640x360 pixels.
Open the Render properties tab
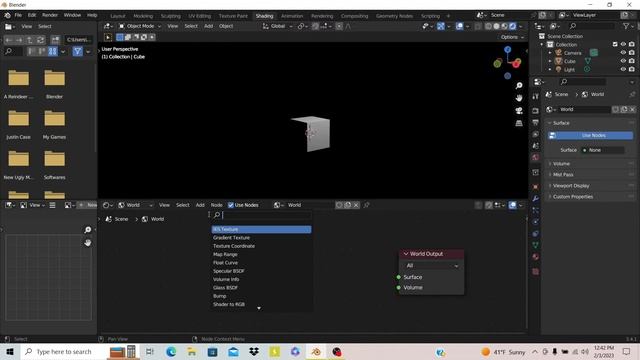point(536,111)
